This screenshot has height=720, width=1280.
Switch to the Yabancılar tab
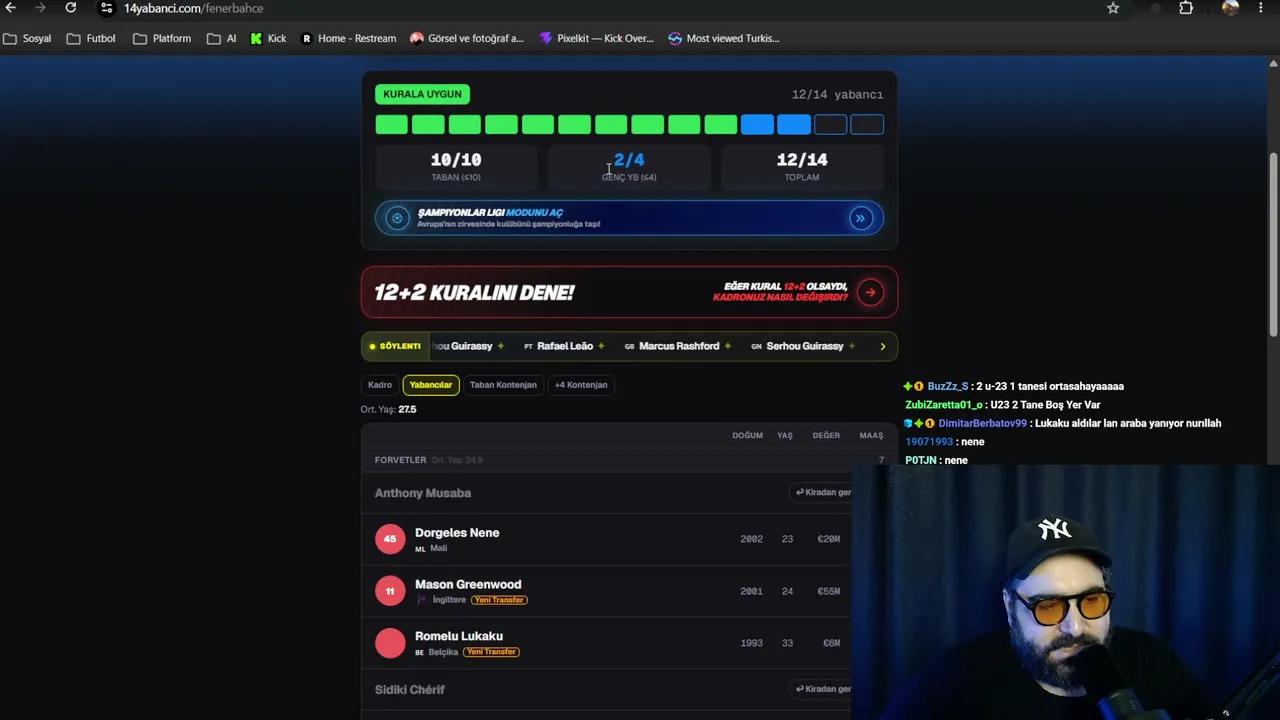click(431, 385)
